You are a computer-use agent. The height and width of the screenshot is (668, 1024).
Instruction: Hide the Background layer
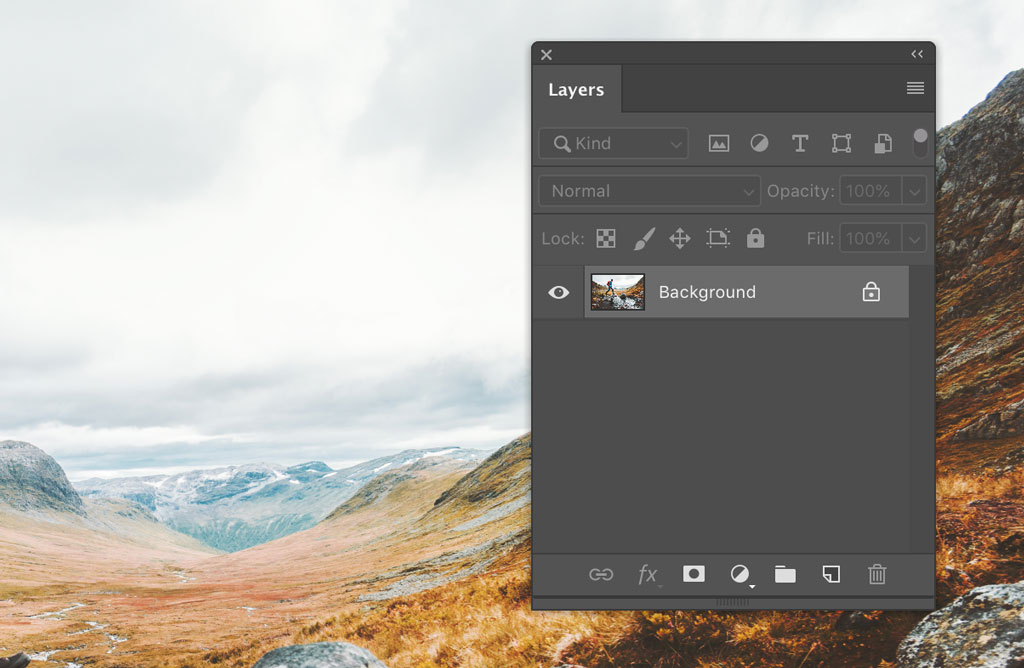click(558, 291)
